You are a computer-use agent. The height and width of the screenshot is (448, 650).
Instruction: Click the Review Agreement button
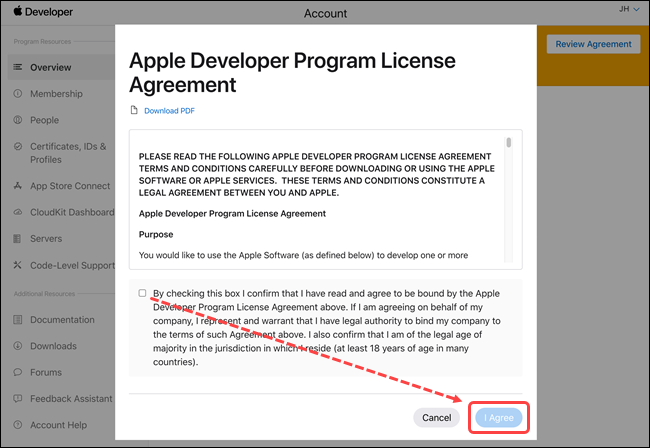tap(593, 44)
